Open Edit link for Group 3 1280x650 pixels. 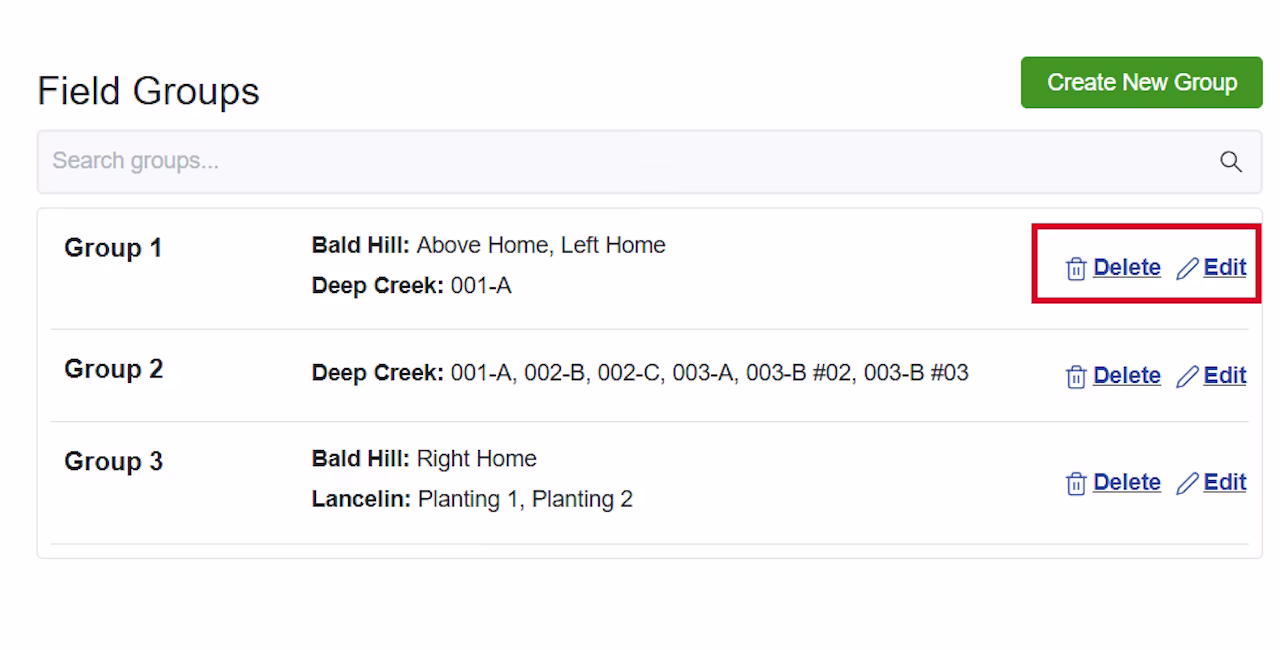point(1225,482)
